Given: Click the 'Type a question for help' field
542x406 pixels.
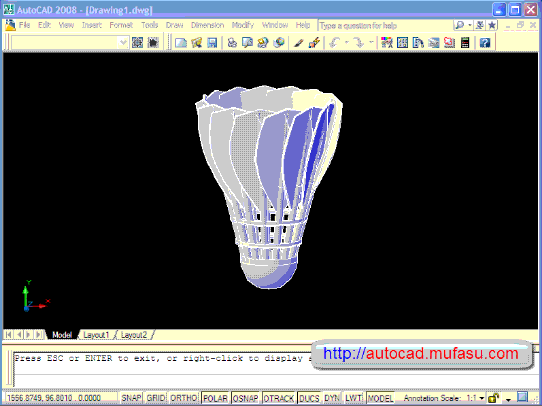Looking at the screenshot, I should click(385, 26).
